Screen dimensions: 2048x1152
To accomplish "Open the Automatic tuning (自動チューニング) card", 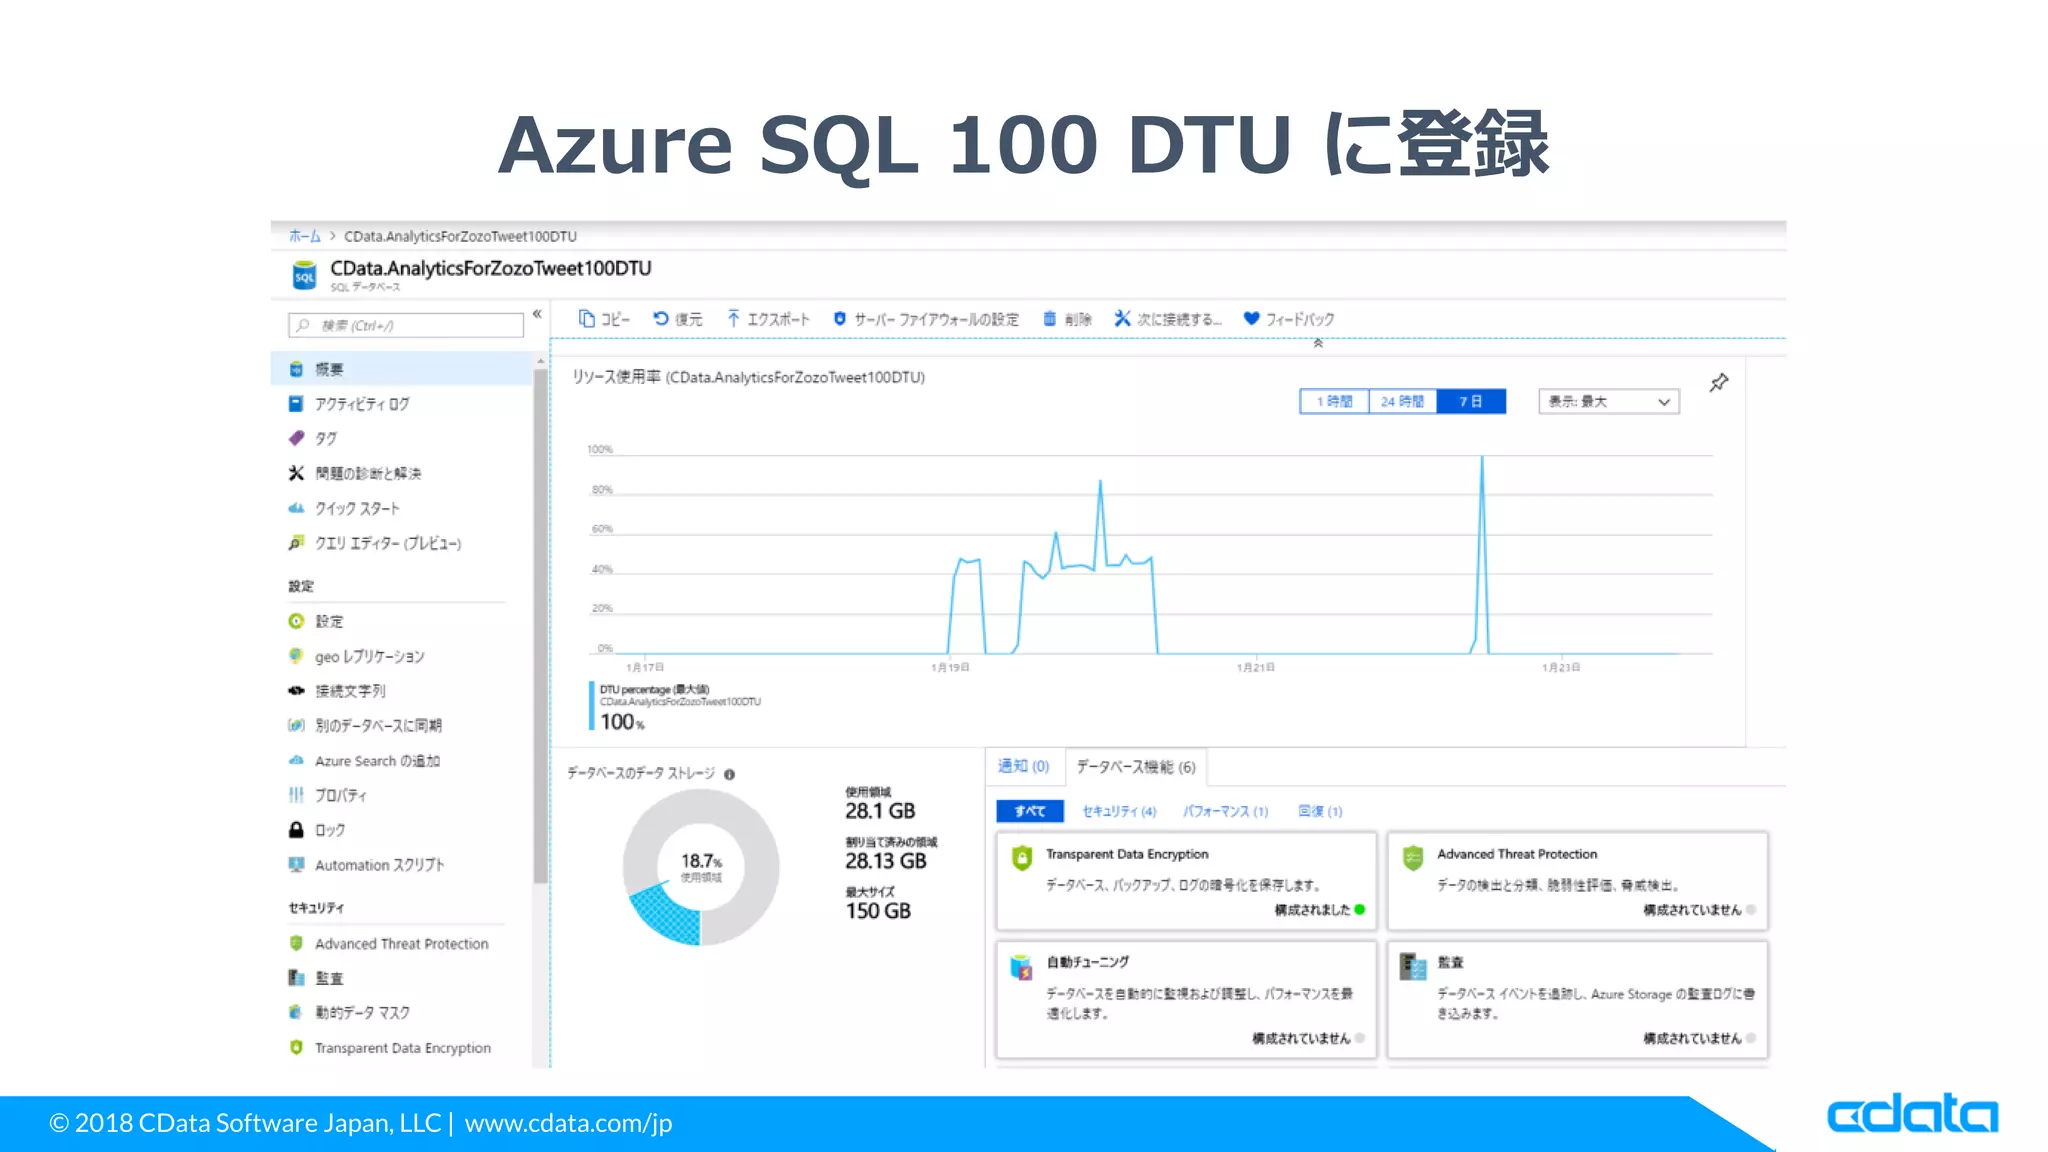I will click(1186, 999).
